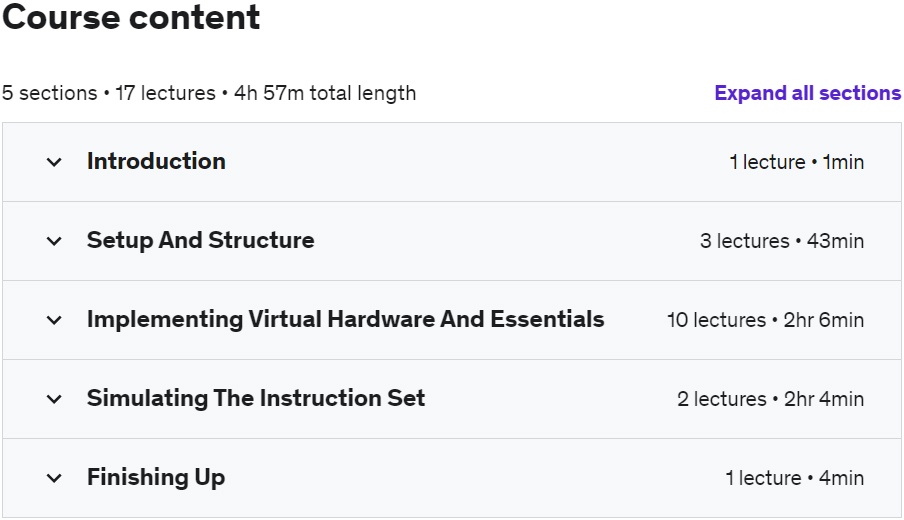Click the '10 lectures • 2hr 6min' label
904x520 pixels.
[x=766, y=320]
